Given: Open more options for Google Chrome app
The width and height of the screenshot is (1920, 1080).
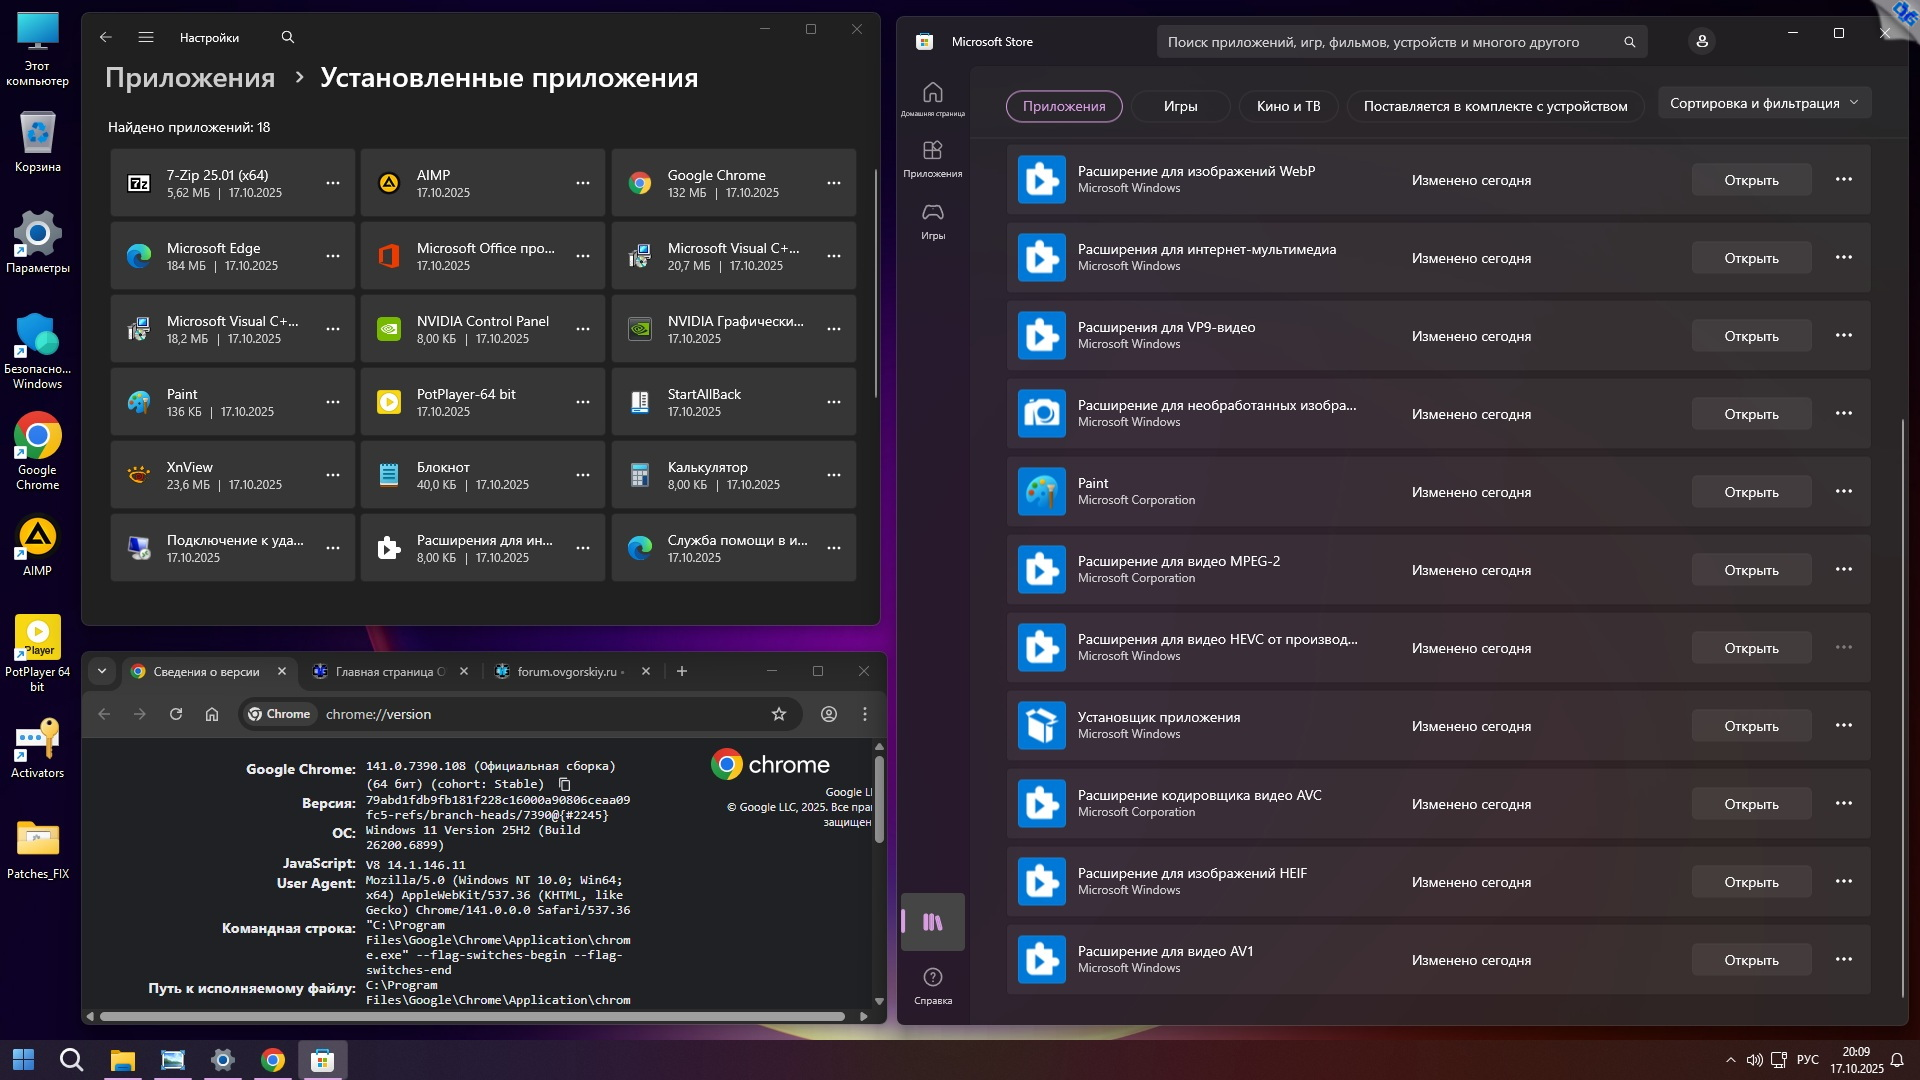Looking at the screenshot, I should (x=833, y=183).
